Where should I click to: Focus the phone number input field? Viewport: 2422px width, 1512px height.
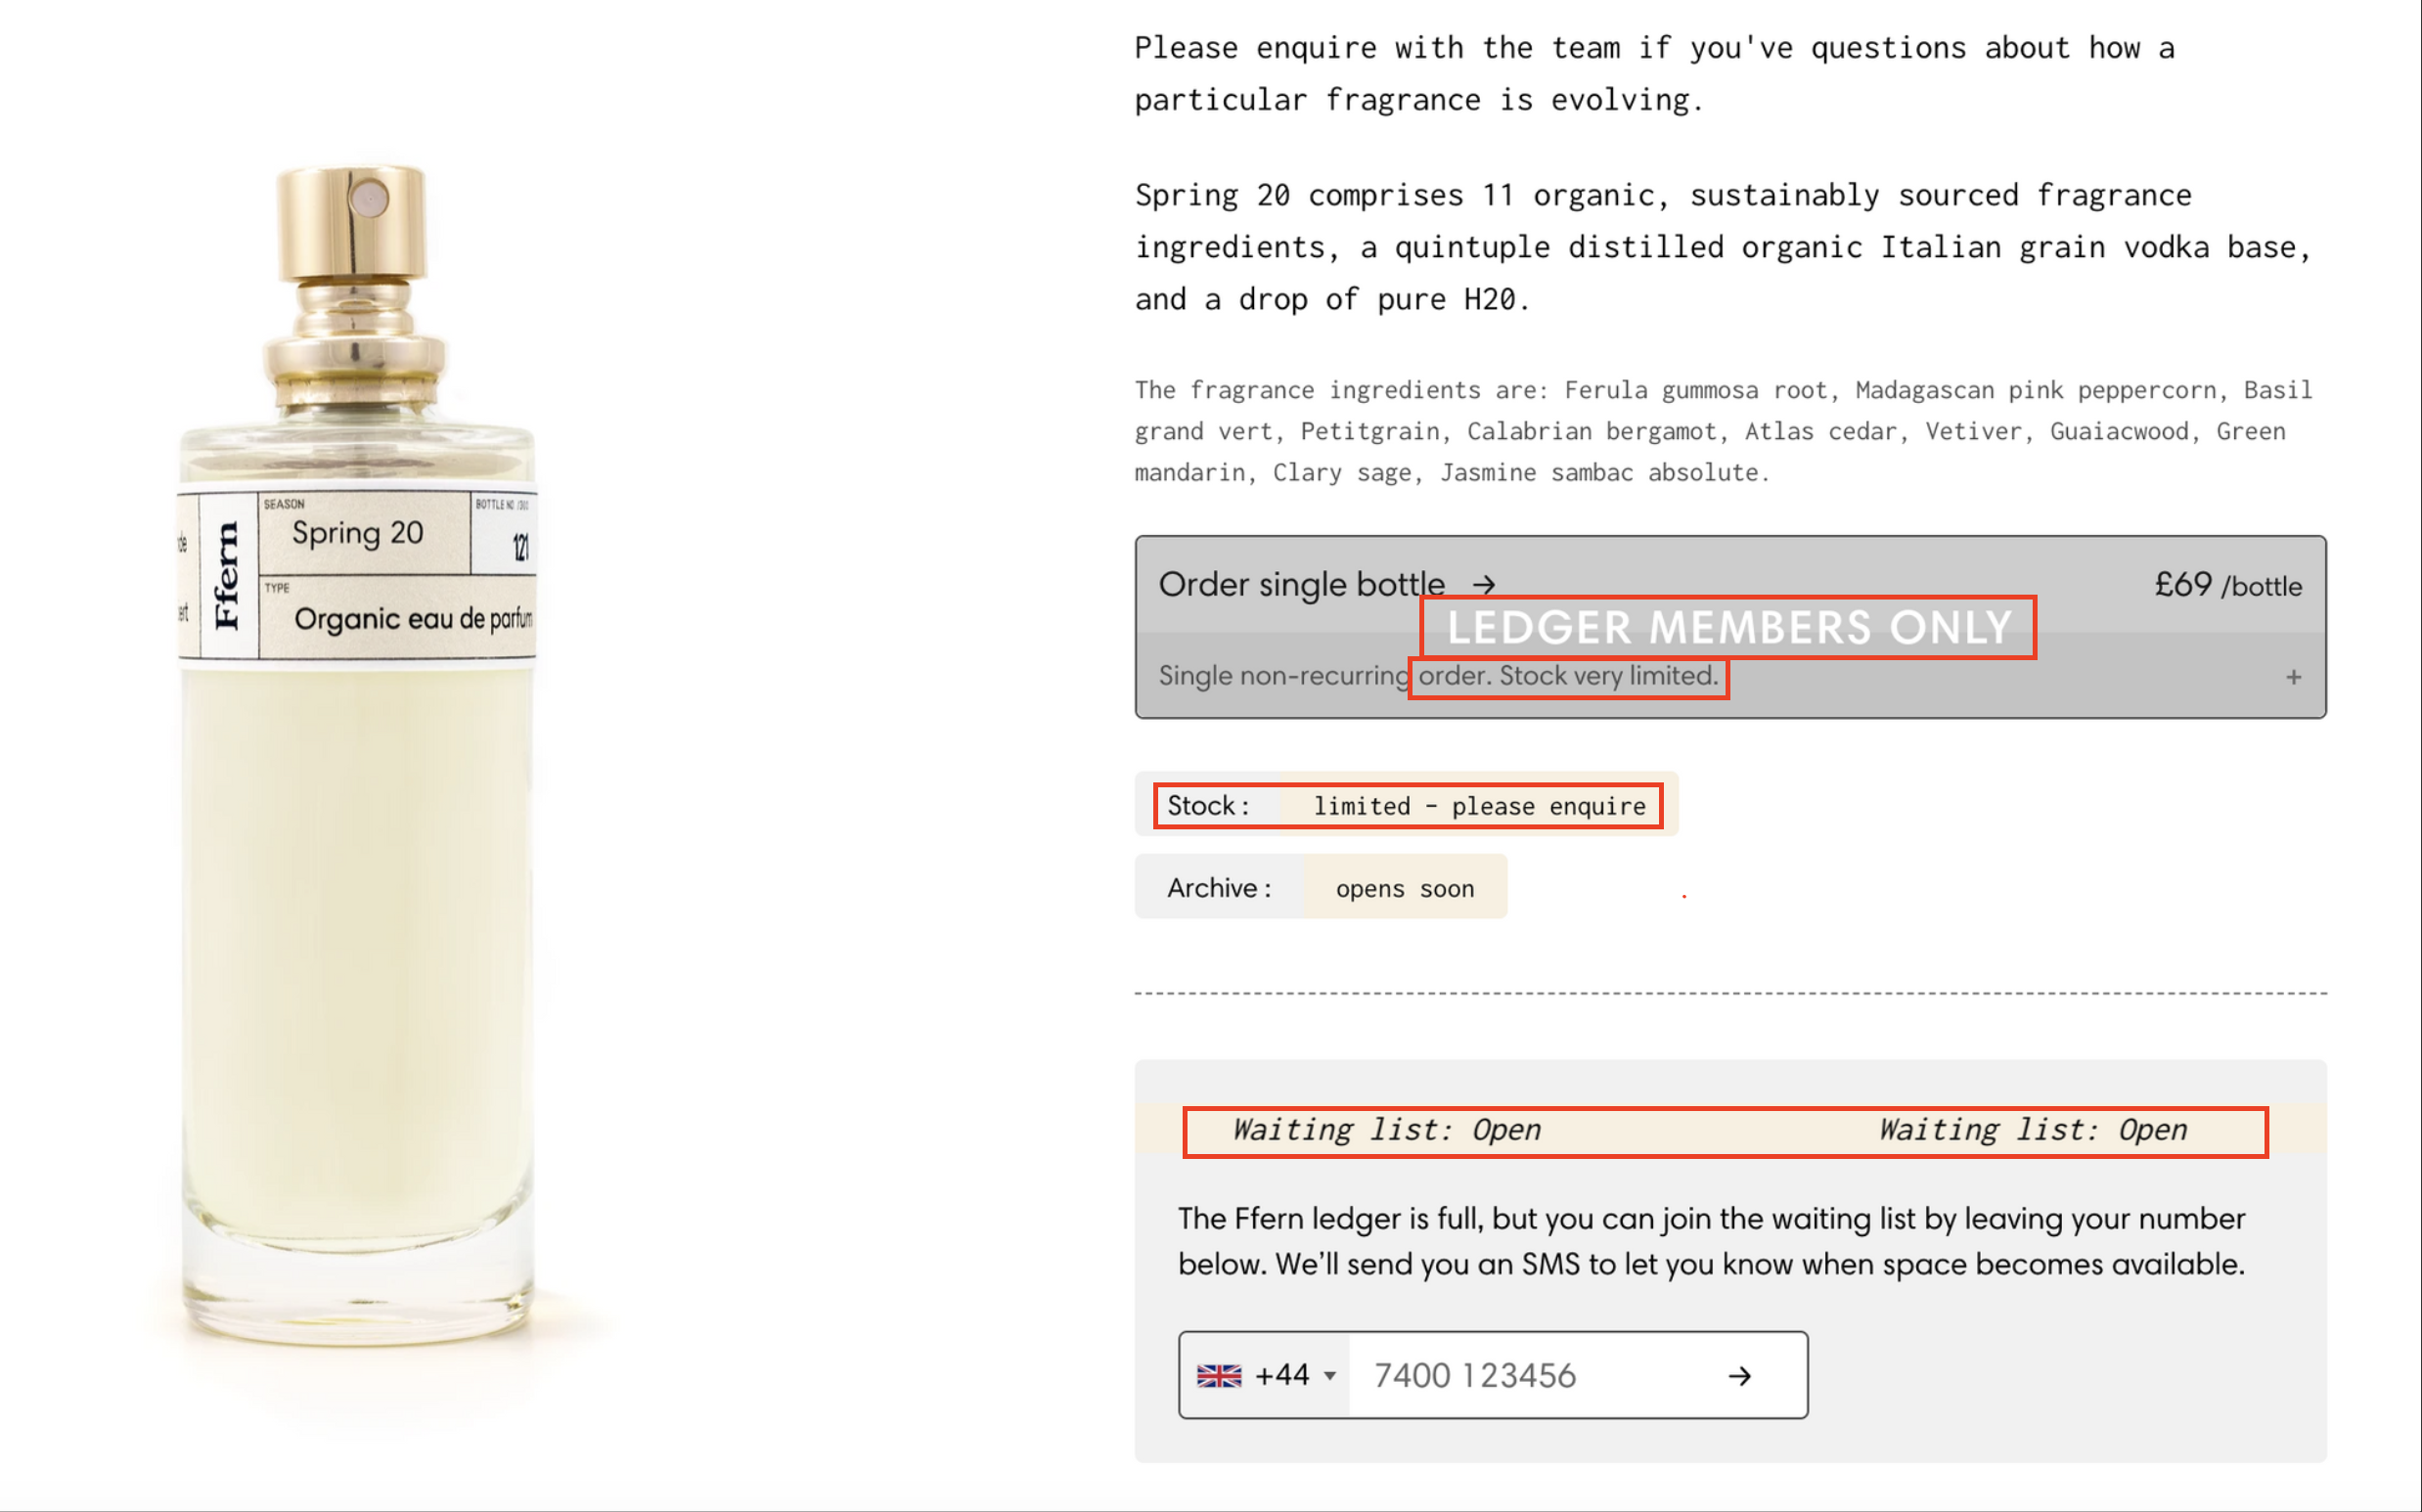click(1530, 1376)
